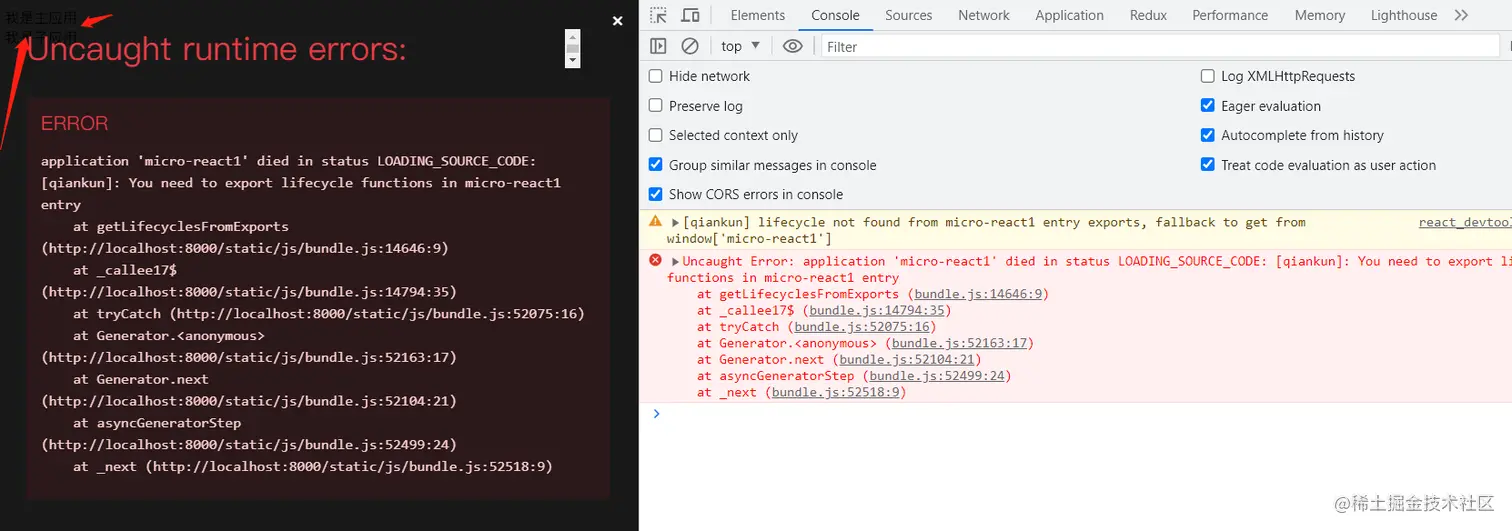Viewport: 1512px width, 531px height.
Task: Clear the console with the ban icon
Action: pyautogui.click(x=690, y=46)
